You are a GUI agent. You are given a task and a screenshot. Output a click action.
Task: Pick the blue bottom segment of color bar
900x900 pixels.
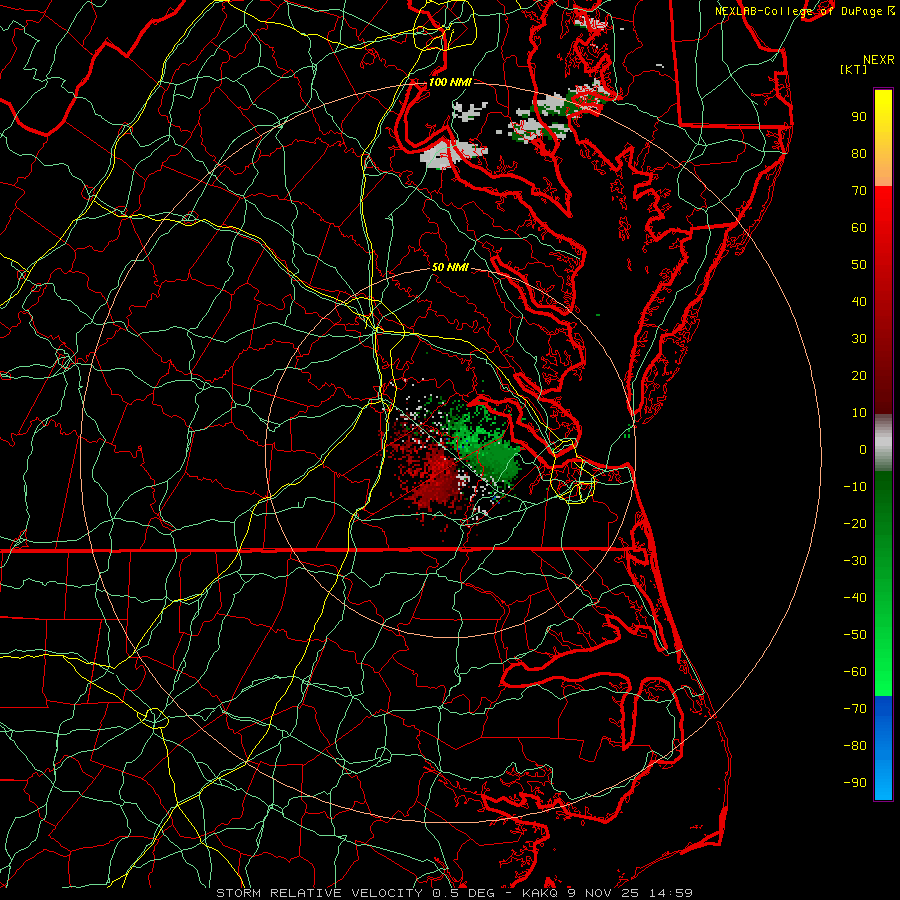point(883,748)
